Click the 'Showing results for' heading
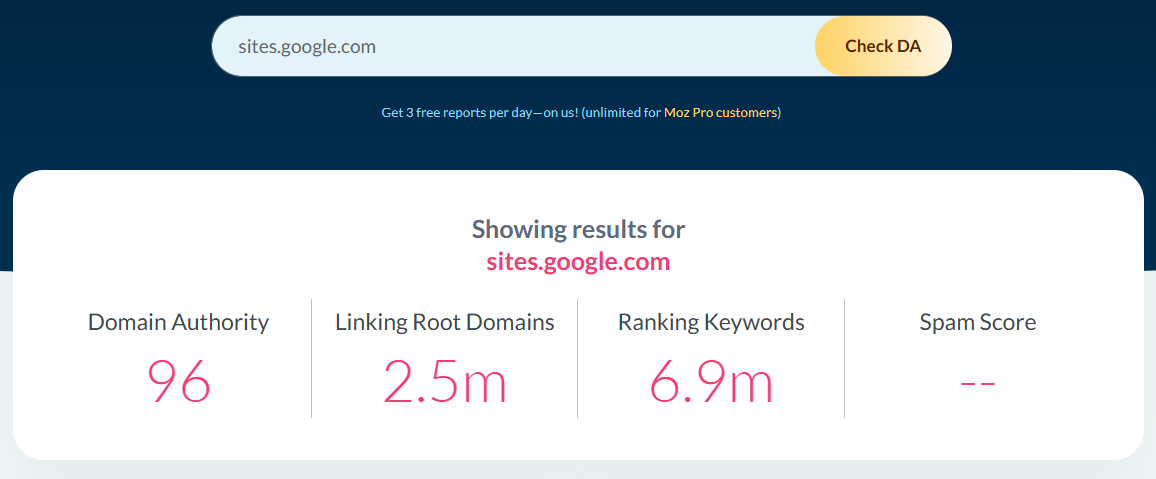This screenshot has height=479, width=1156. pos(579,229)
